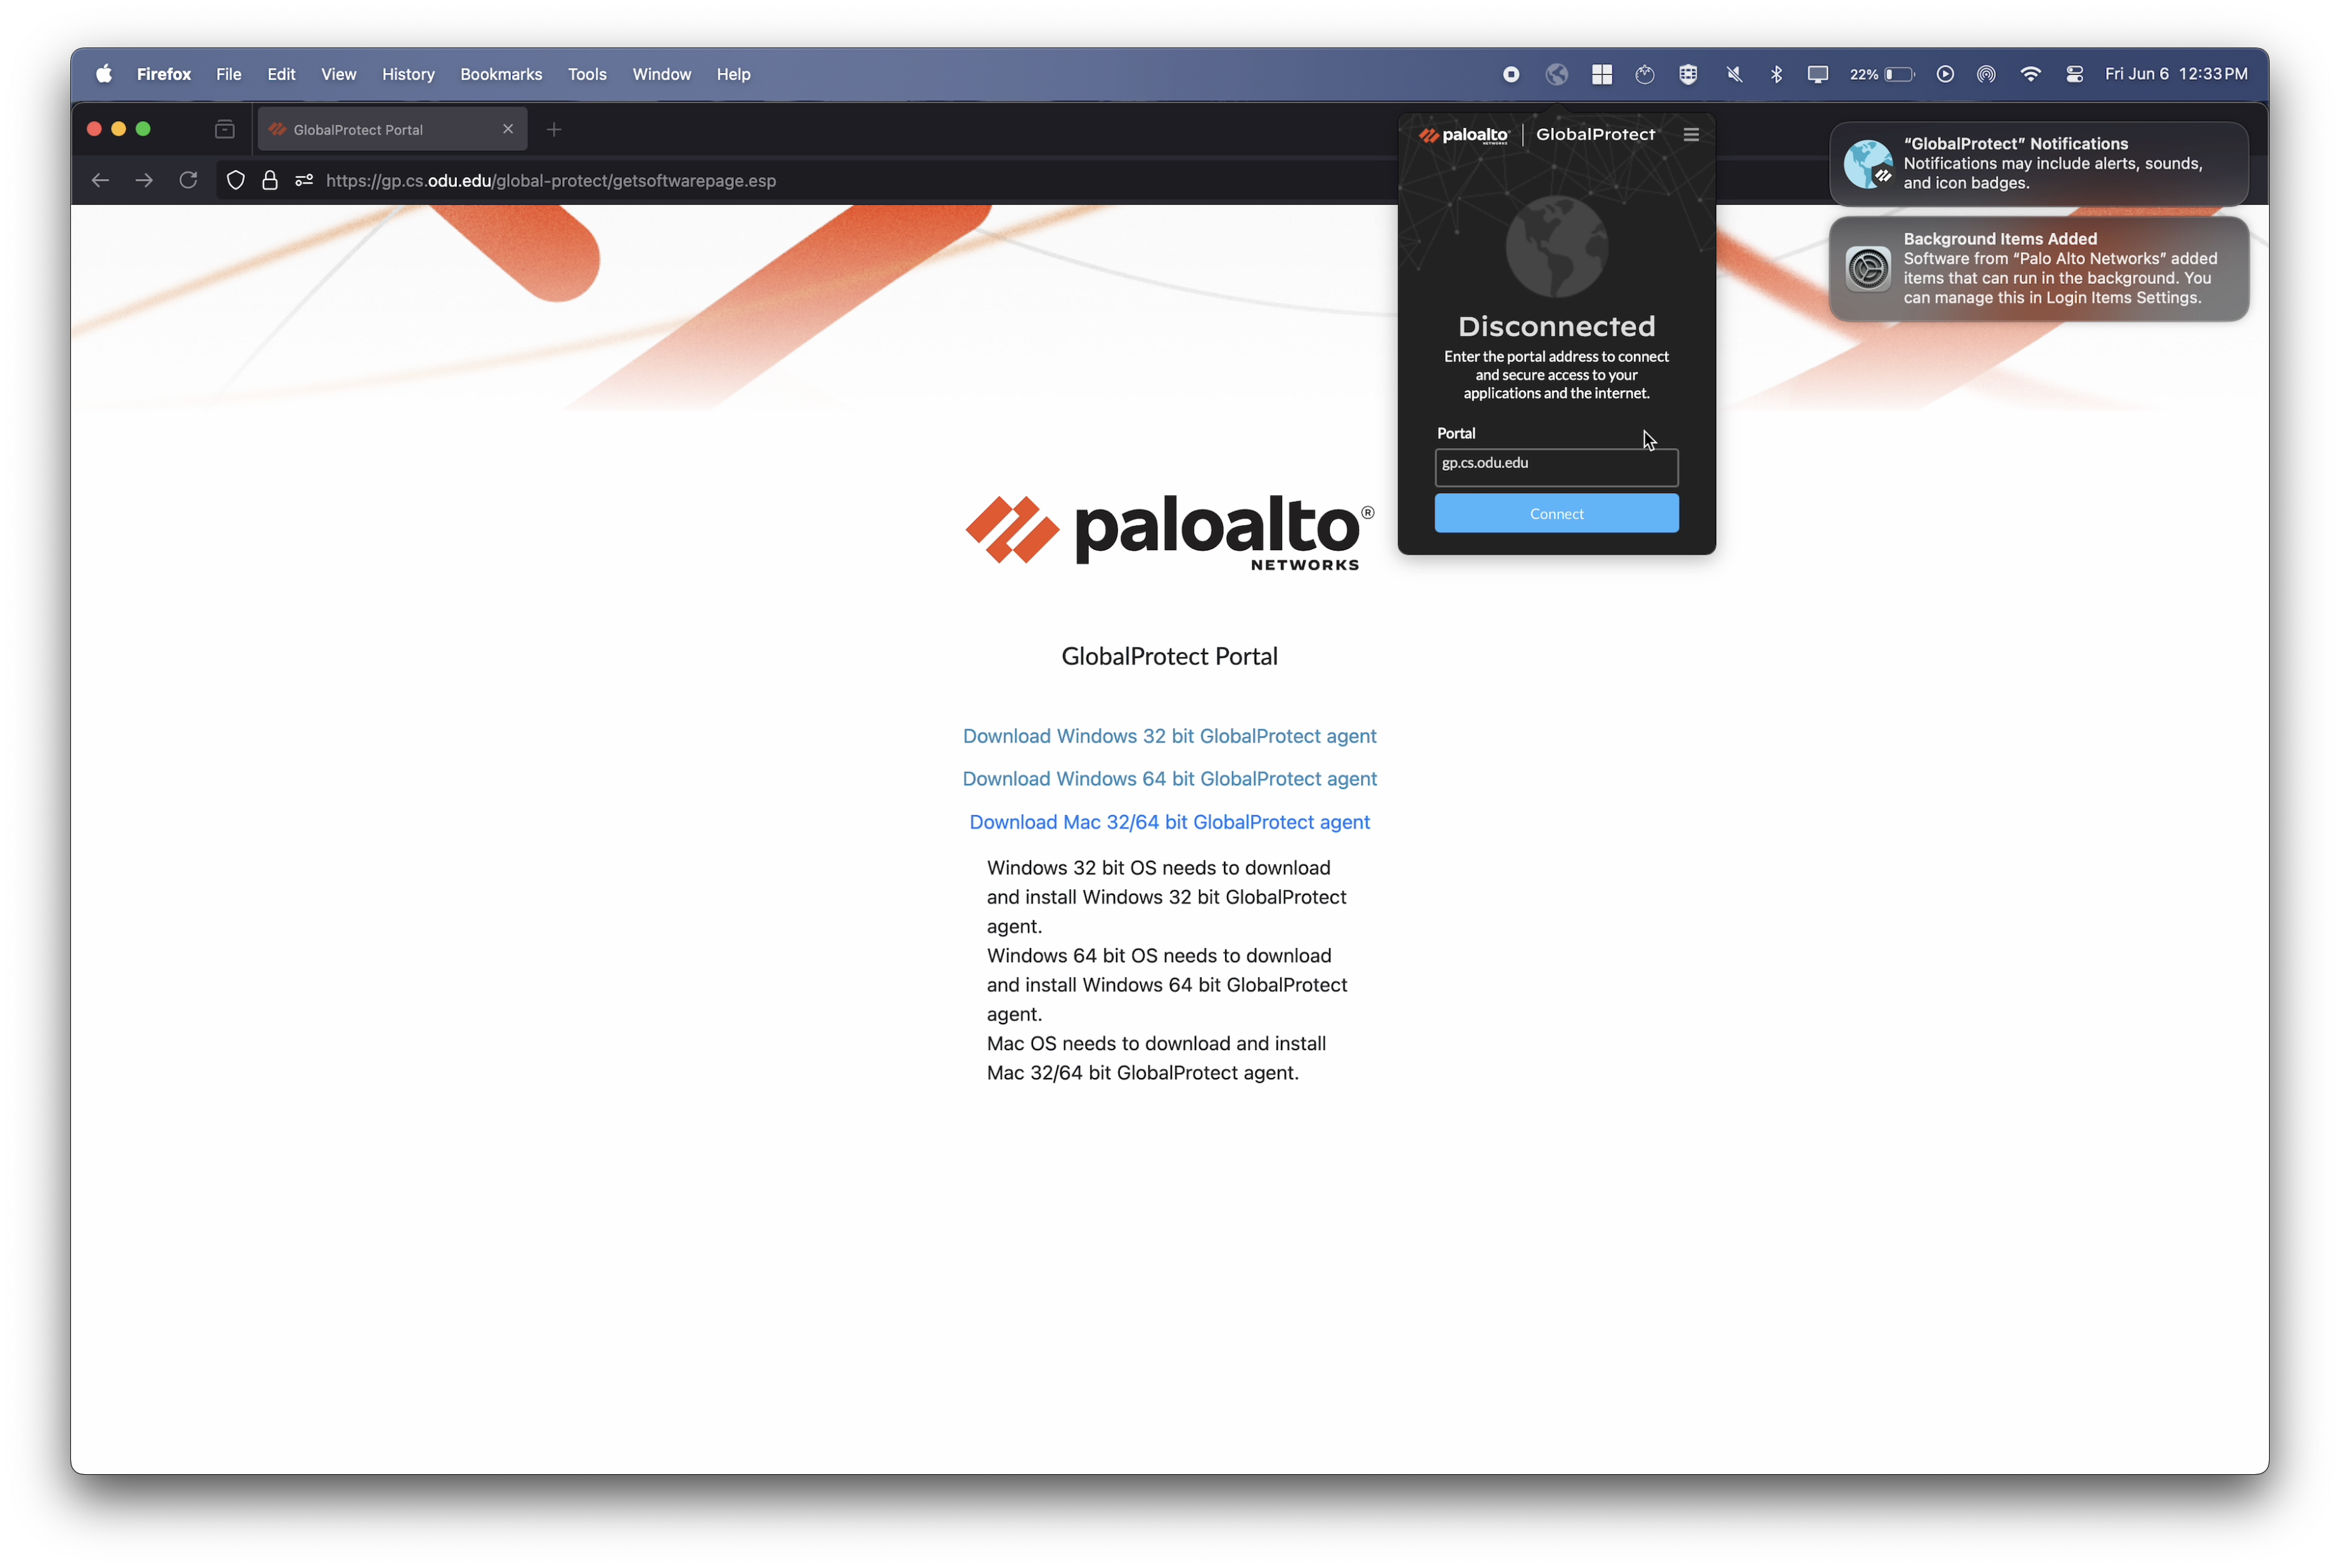Open the Help menu

coord(733,74)
